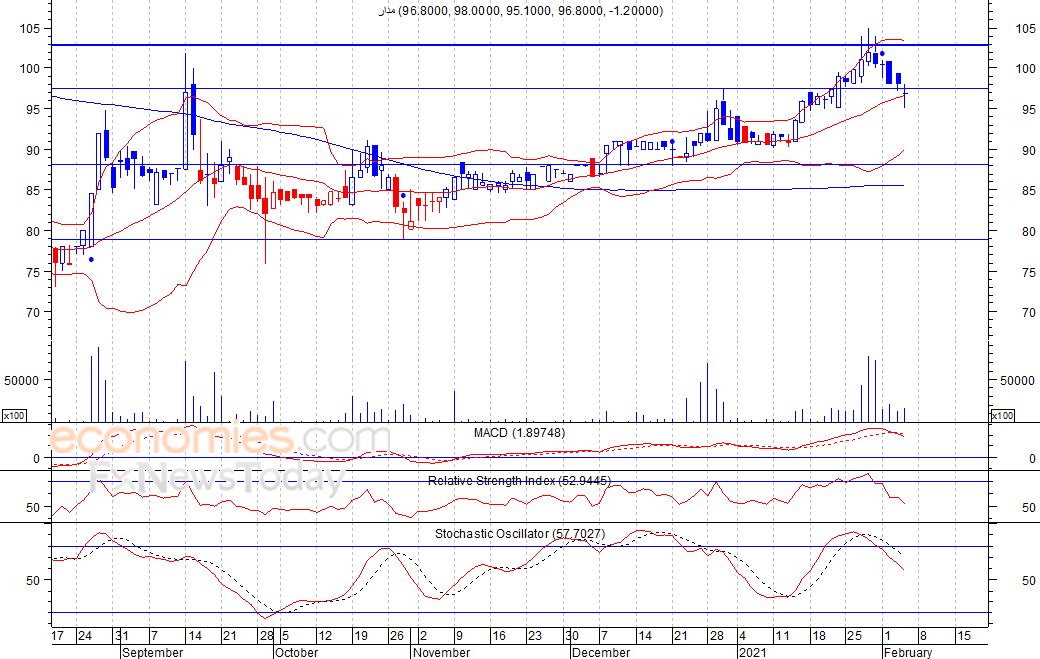Click the date label 12 on time axis
Image resolution: width=1040 pixels, height=659 pixels.
point(324,636)
